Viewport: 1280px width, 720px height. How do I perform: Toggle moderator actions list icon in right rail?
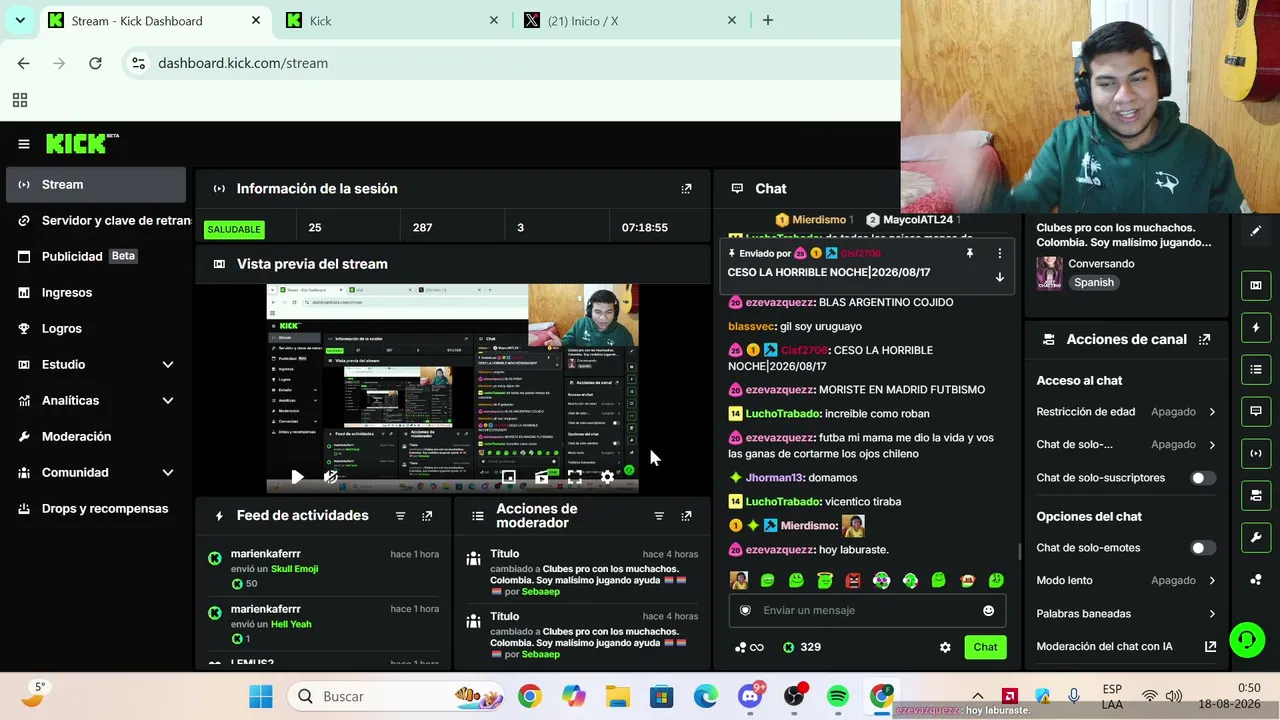pyautogui.click(x=1256, y=369)
